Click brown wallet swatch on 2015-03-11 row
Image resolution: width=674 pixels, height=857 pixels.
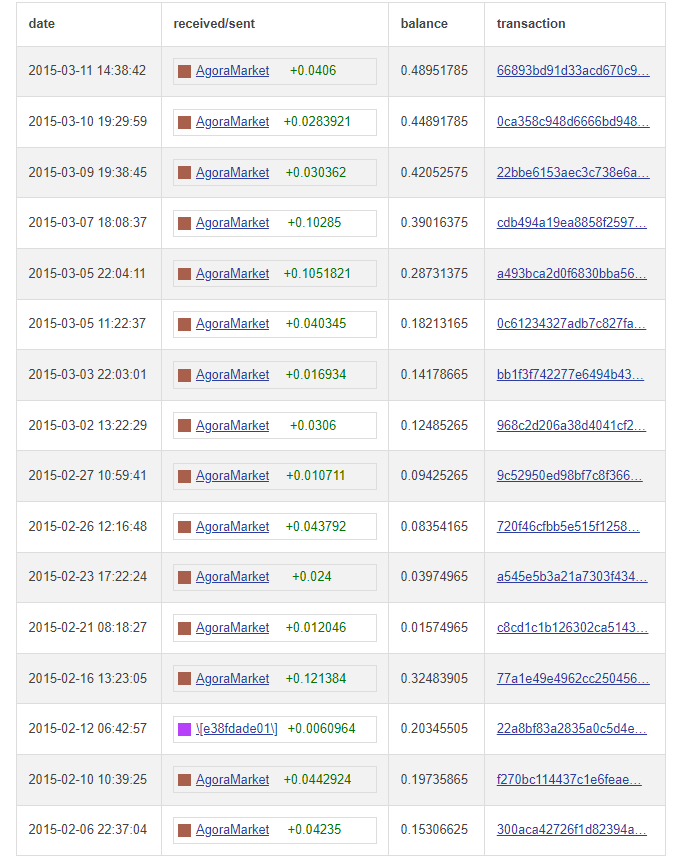click(185, 71)
